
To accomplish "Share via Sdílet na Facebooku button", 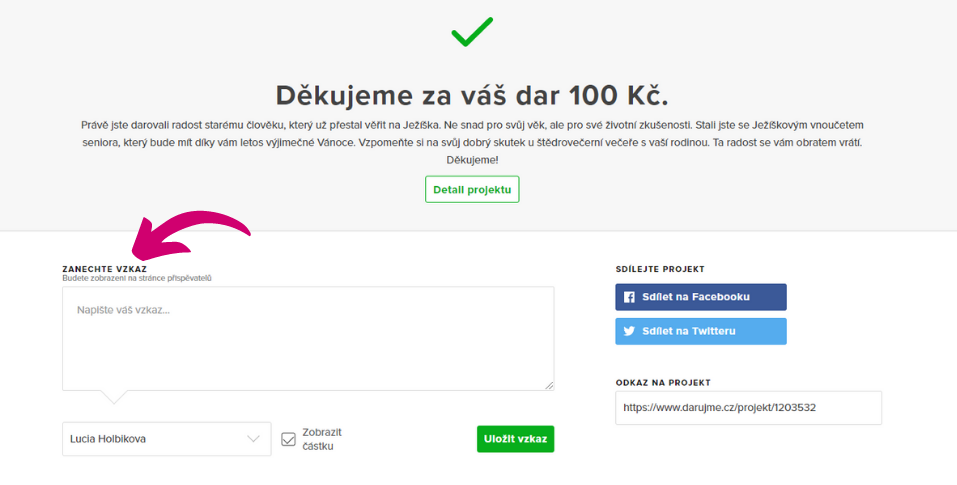I will click(x=700, y=297).
